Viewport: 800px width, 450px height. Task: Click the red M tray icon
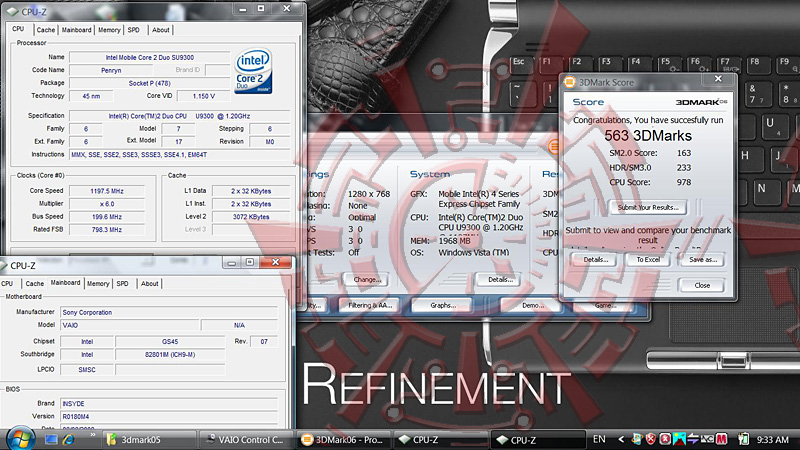(721, 439)
